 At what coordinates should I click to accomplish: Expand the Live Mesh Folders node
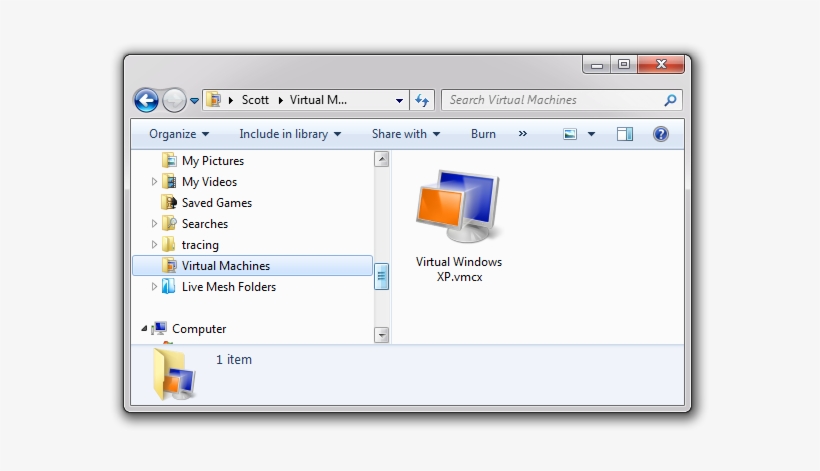point(154,286)
